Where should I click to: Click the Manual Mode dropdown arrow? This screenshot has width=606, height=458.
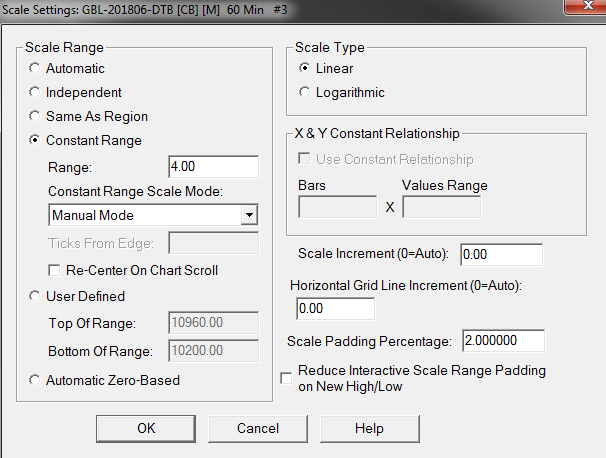click(249, 215)
